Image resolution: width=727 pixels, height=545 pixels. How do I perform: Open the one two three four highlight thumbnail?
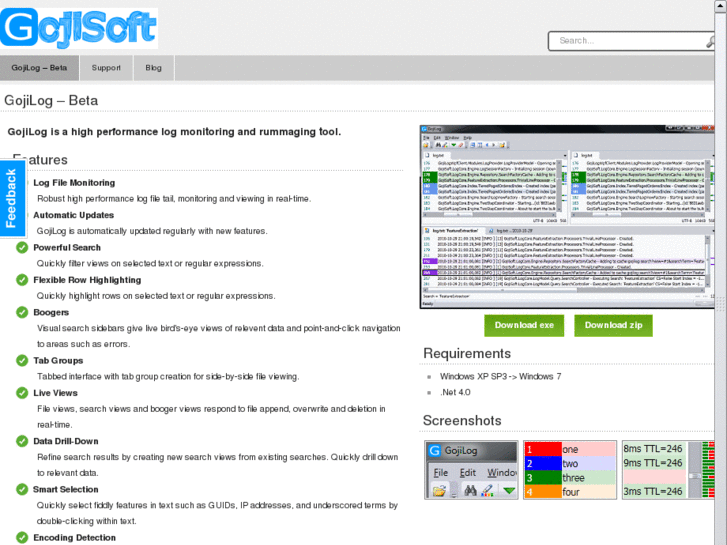(x=570, y=470)
